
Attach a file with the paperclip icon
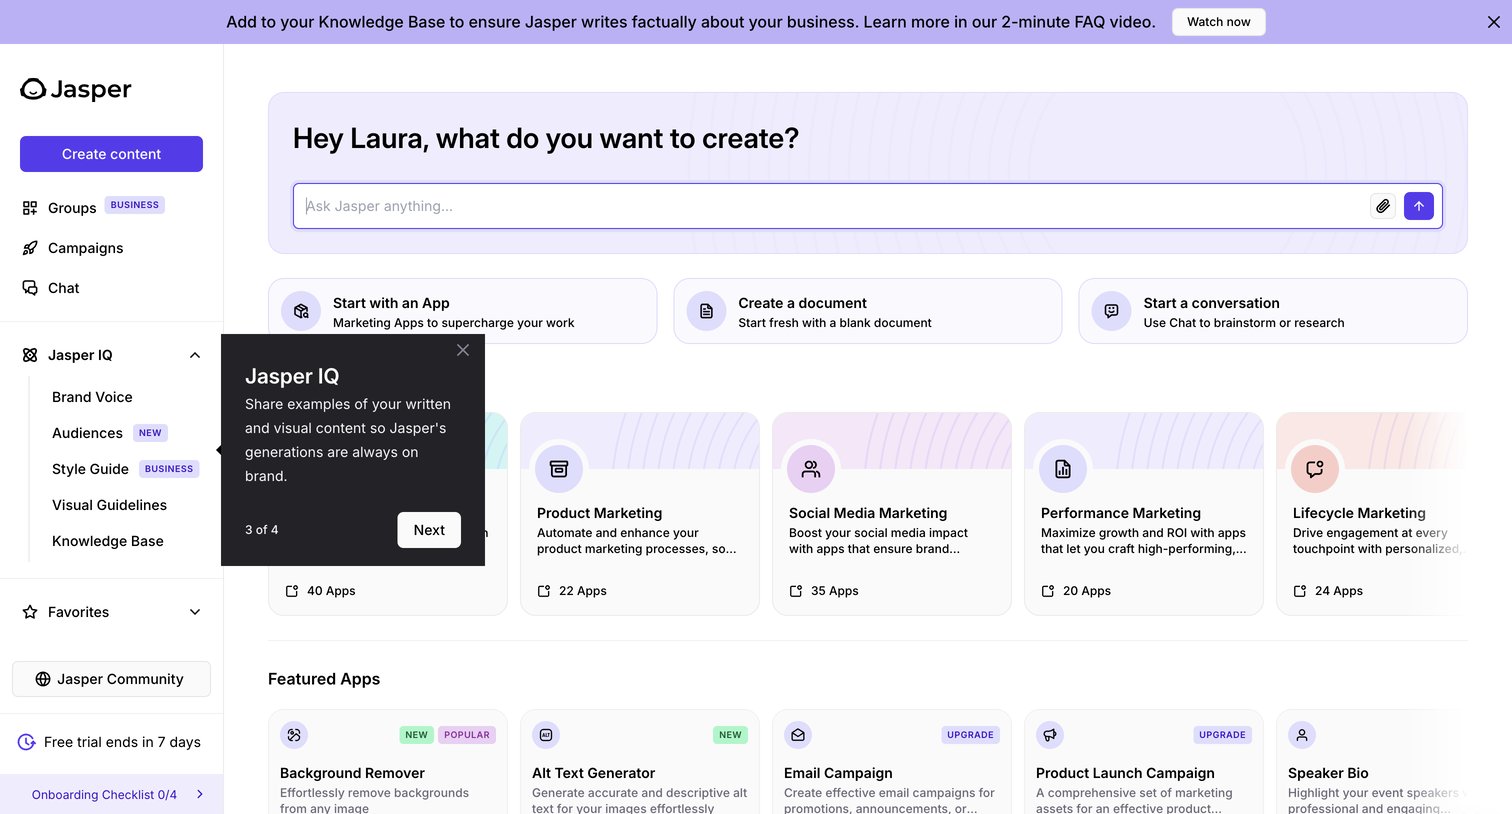(x=1383, y=206)
